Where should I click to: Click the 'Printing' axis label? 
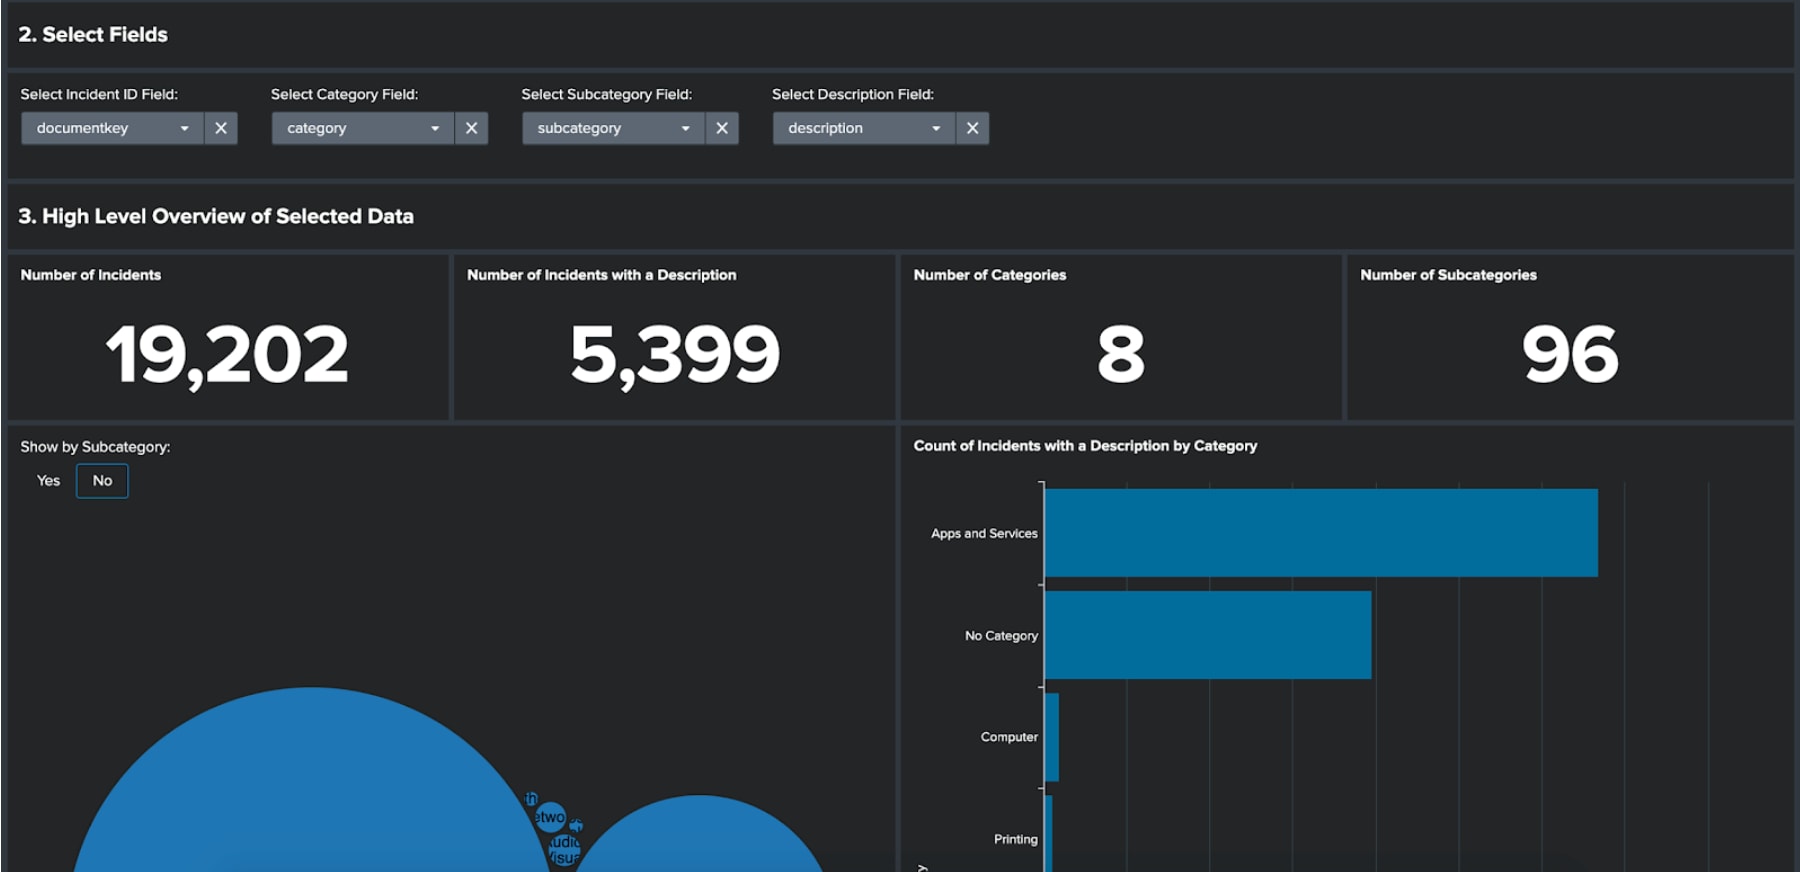point(1016,839)
